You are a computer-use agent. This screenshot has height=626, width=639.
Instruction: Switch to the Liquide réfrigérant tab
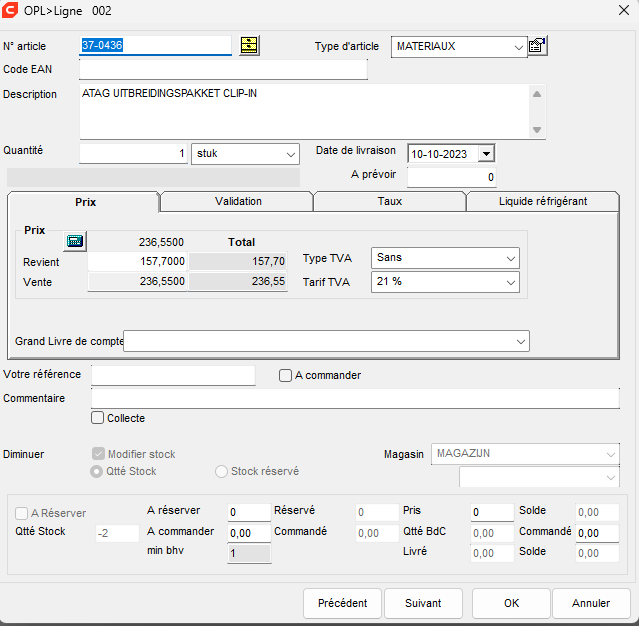542,201
